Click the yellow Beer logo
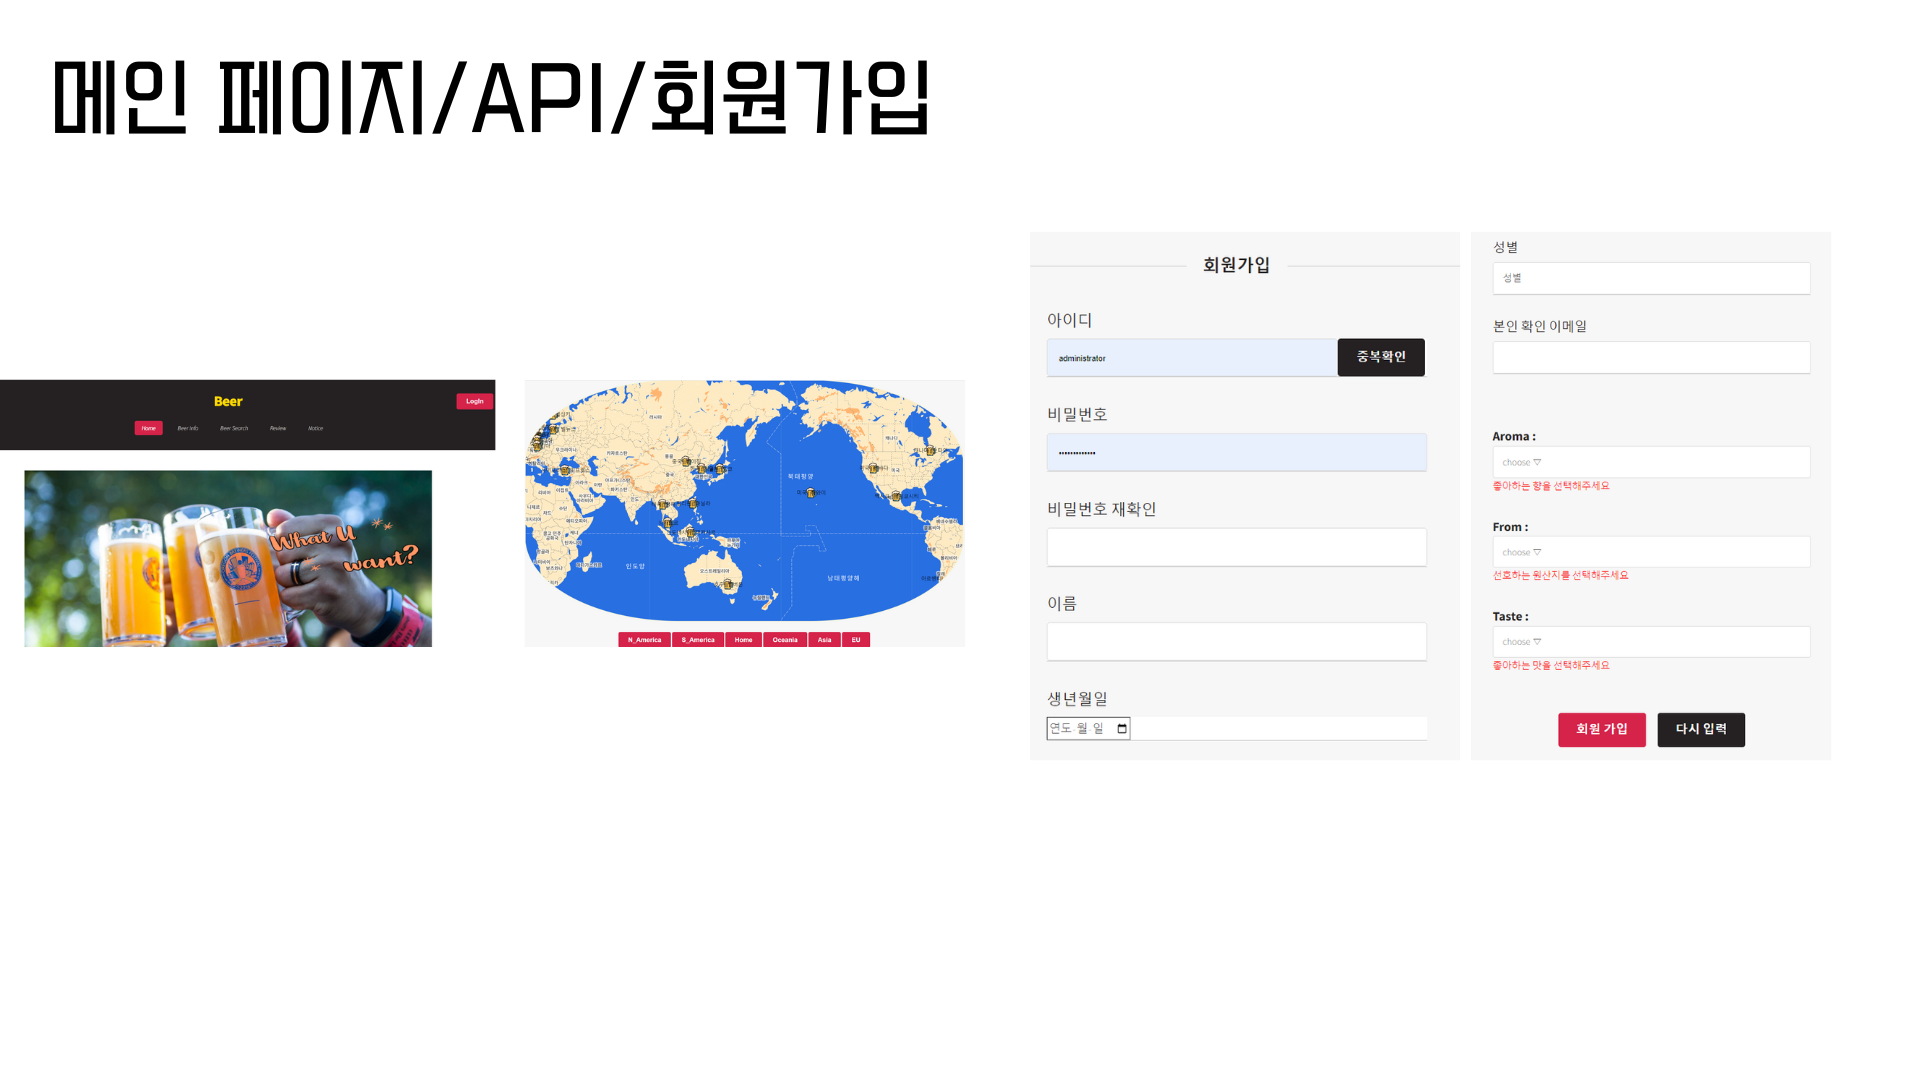This screenshot has height=1080, width=1920. point(228,402)
